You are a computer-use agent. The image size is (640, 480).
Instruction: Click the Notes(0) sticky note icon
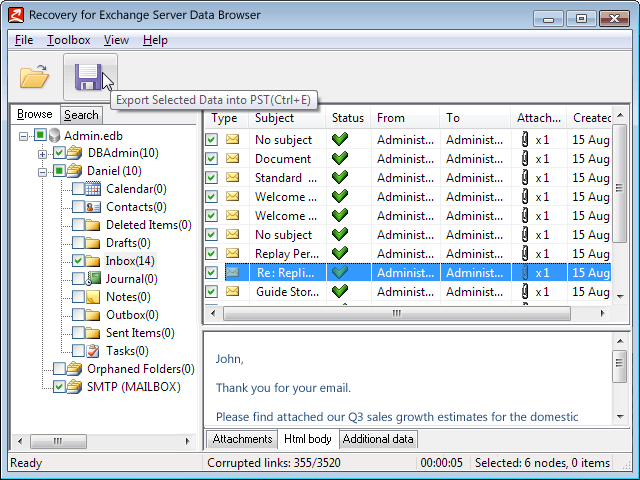pyautogui.click(x=93, y=297)
